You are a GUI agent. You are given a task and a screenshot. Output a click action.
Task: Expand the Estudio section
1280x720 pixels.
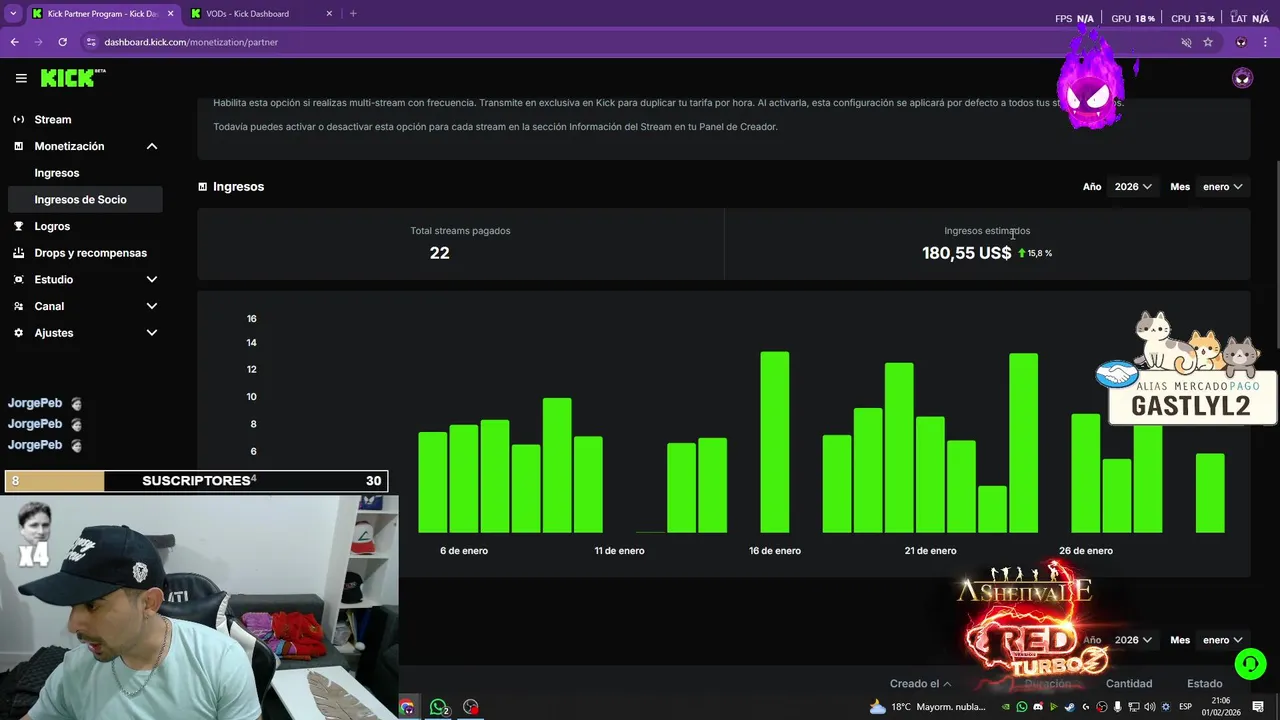point(152,280)
